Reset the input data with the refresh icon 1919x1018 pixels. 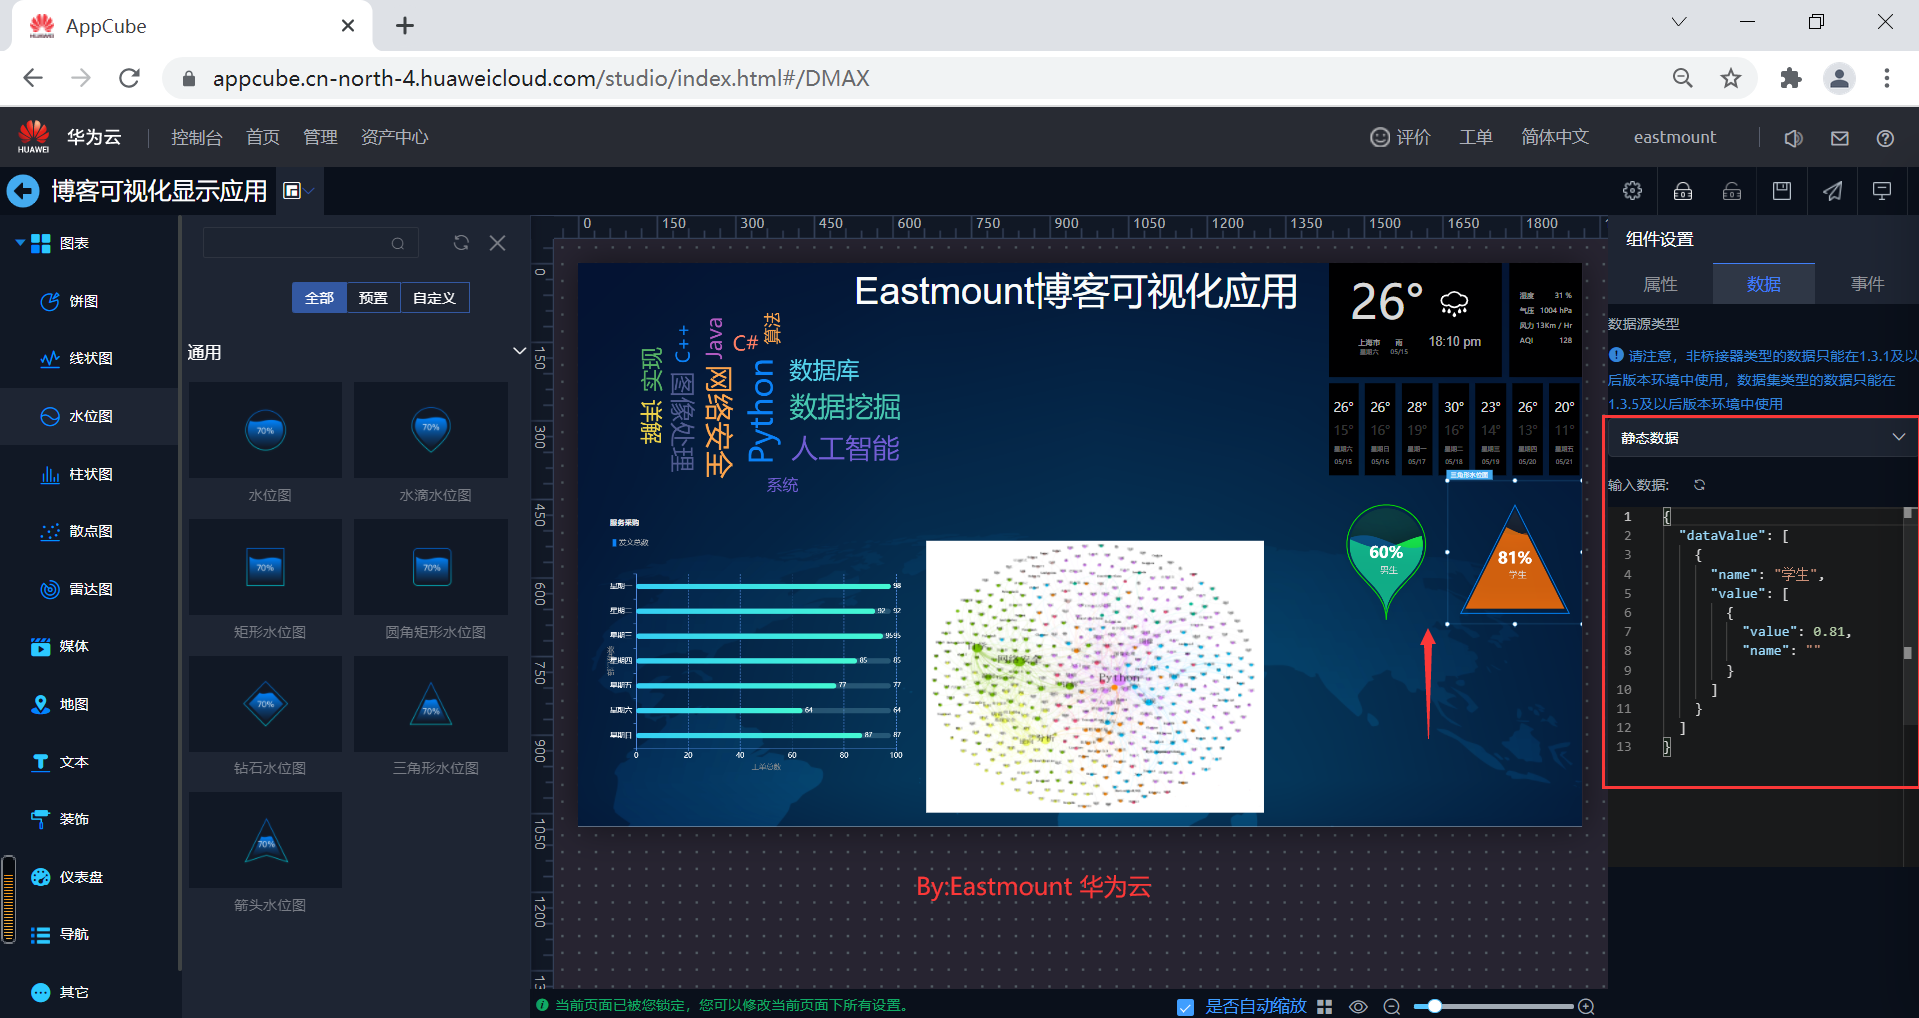1699,485
